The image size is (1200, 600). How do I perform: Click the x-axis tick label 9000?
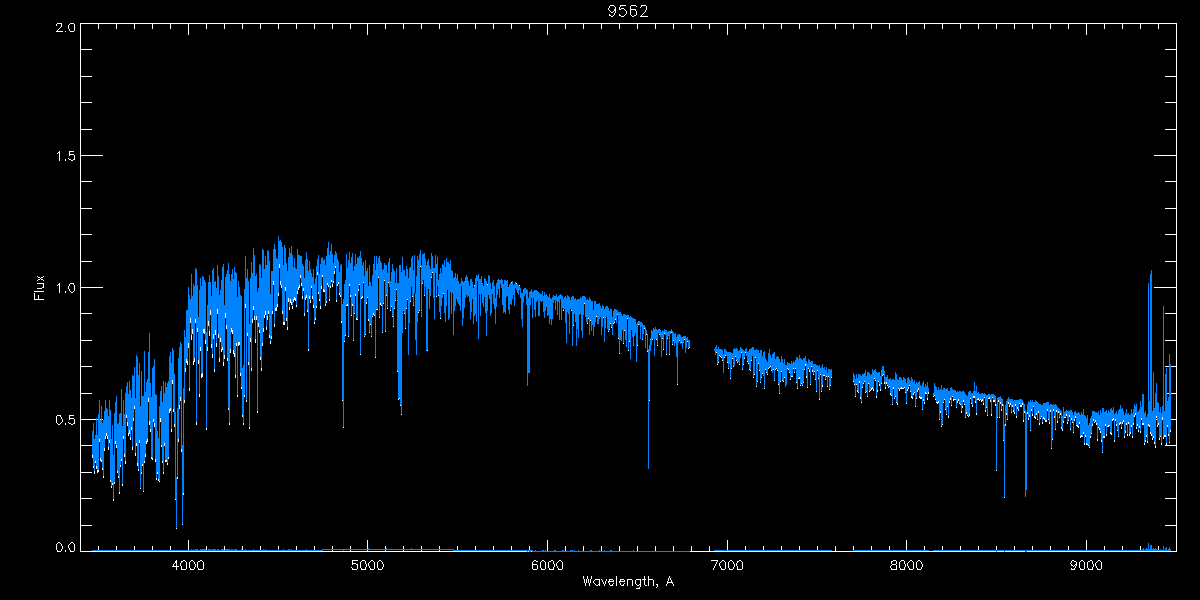[x=1086, y=565]
